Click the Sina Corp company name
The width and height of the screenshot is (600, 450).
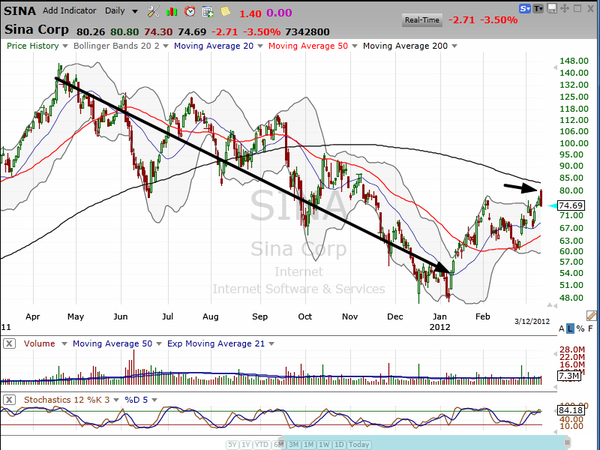pyautogui.click(x=37, y=30)
